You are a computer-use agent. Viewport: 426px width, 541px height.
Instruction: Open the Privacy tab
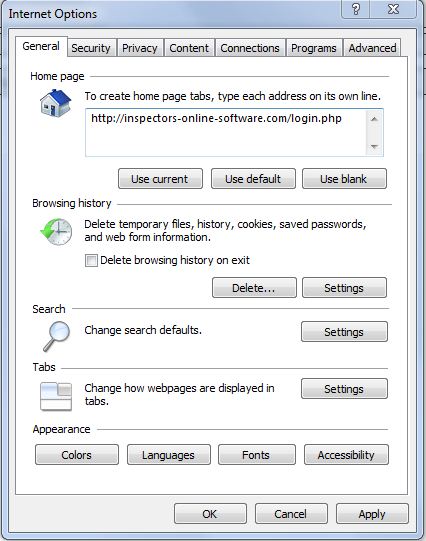click(140, 48)
